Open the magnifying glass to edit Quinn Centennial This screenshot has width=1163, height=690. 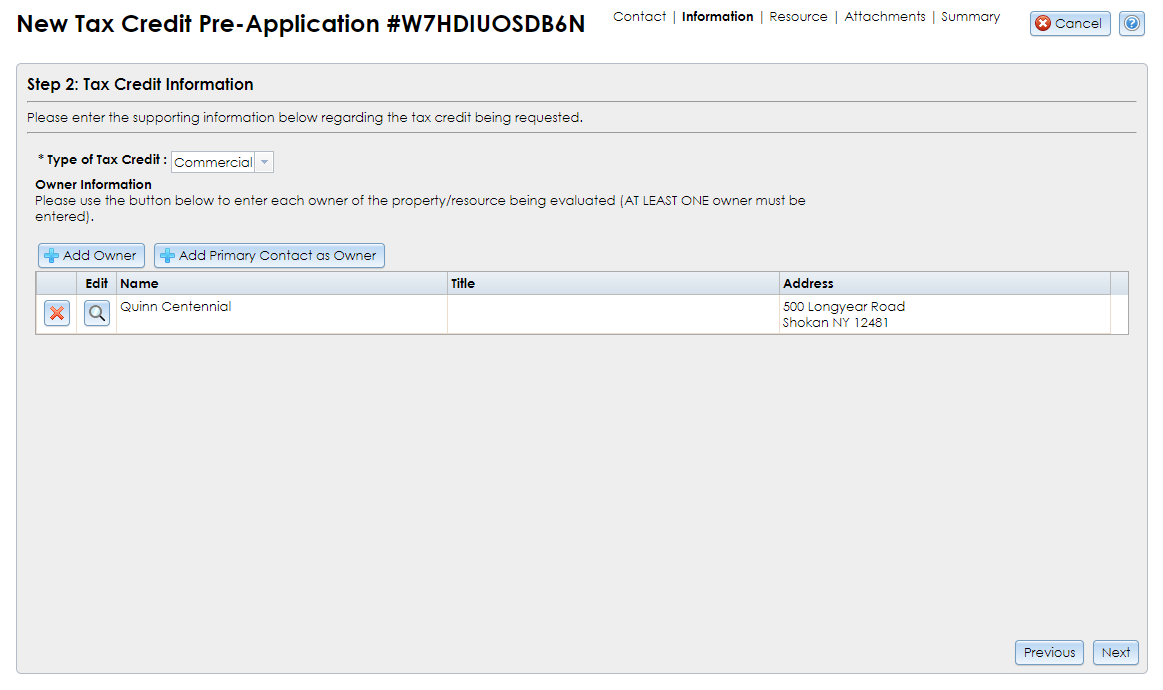(96, 313)
